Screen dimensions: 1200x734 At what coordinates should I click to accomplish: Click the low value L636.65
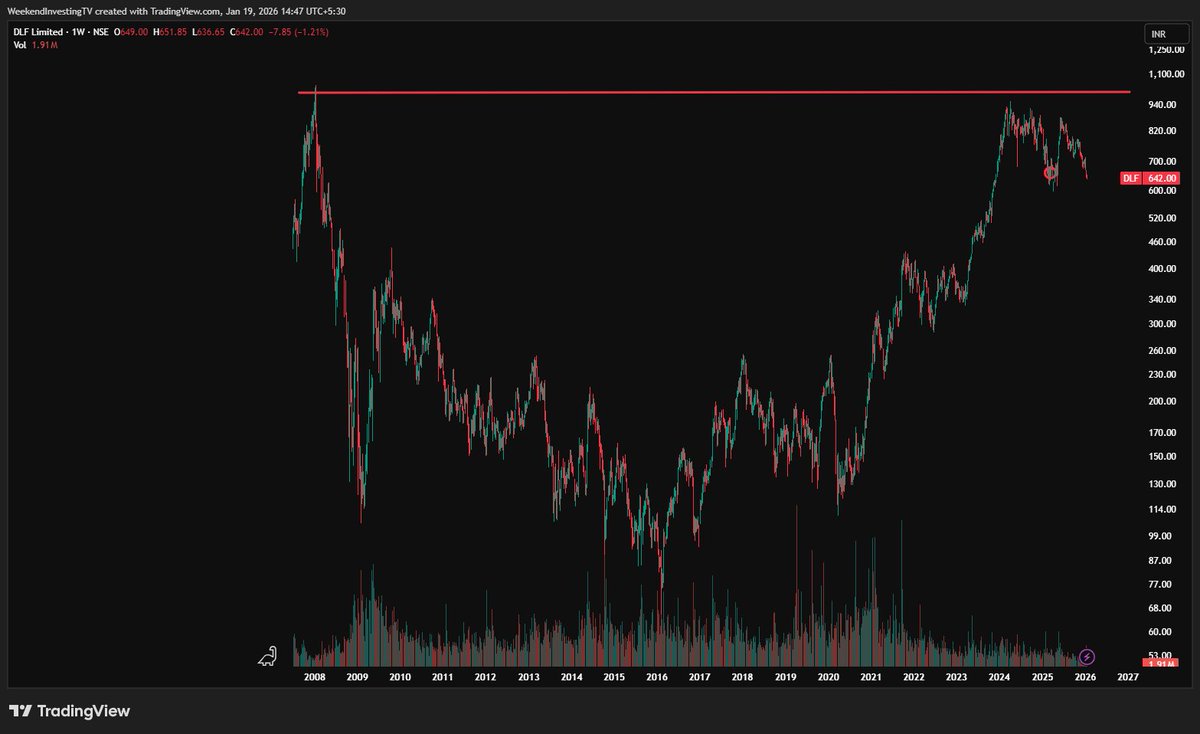click(x=206, y=32)
